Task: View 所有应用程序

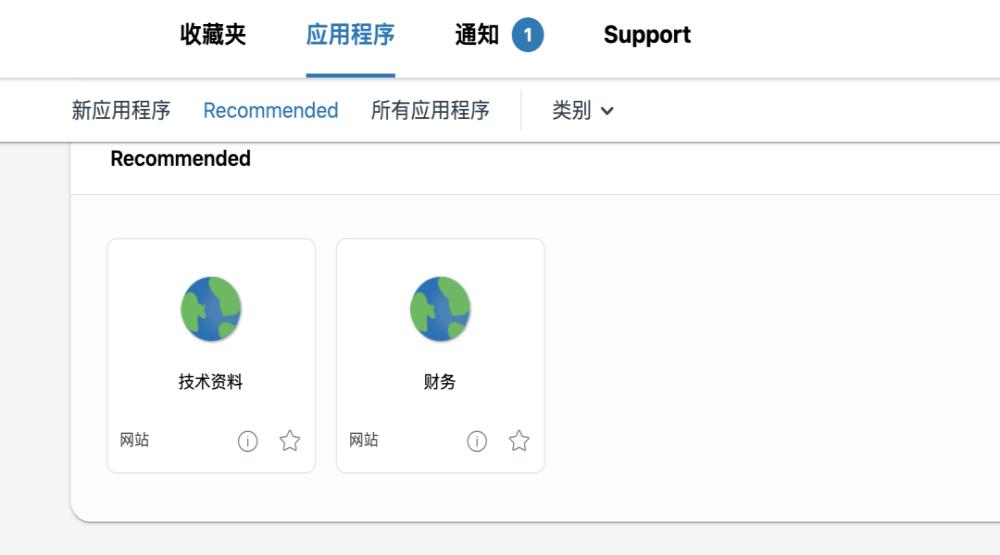Action: pos(430,110)
